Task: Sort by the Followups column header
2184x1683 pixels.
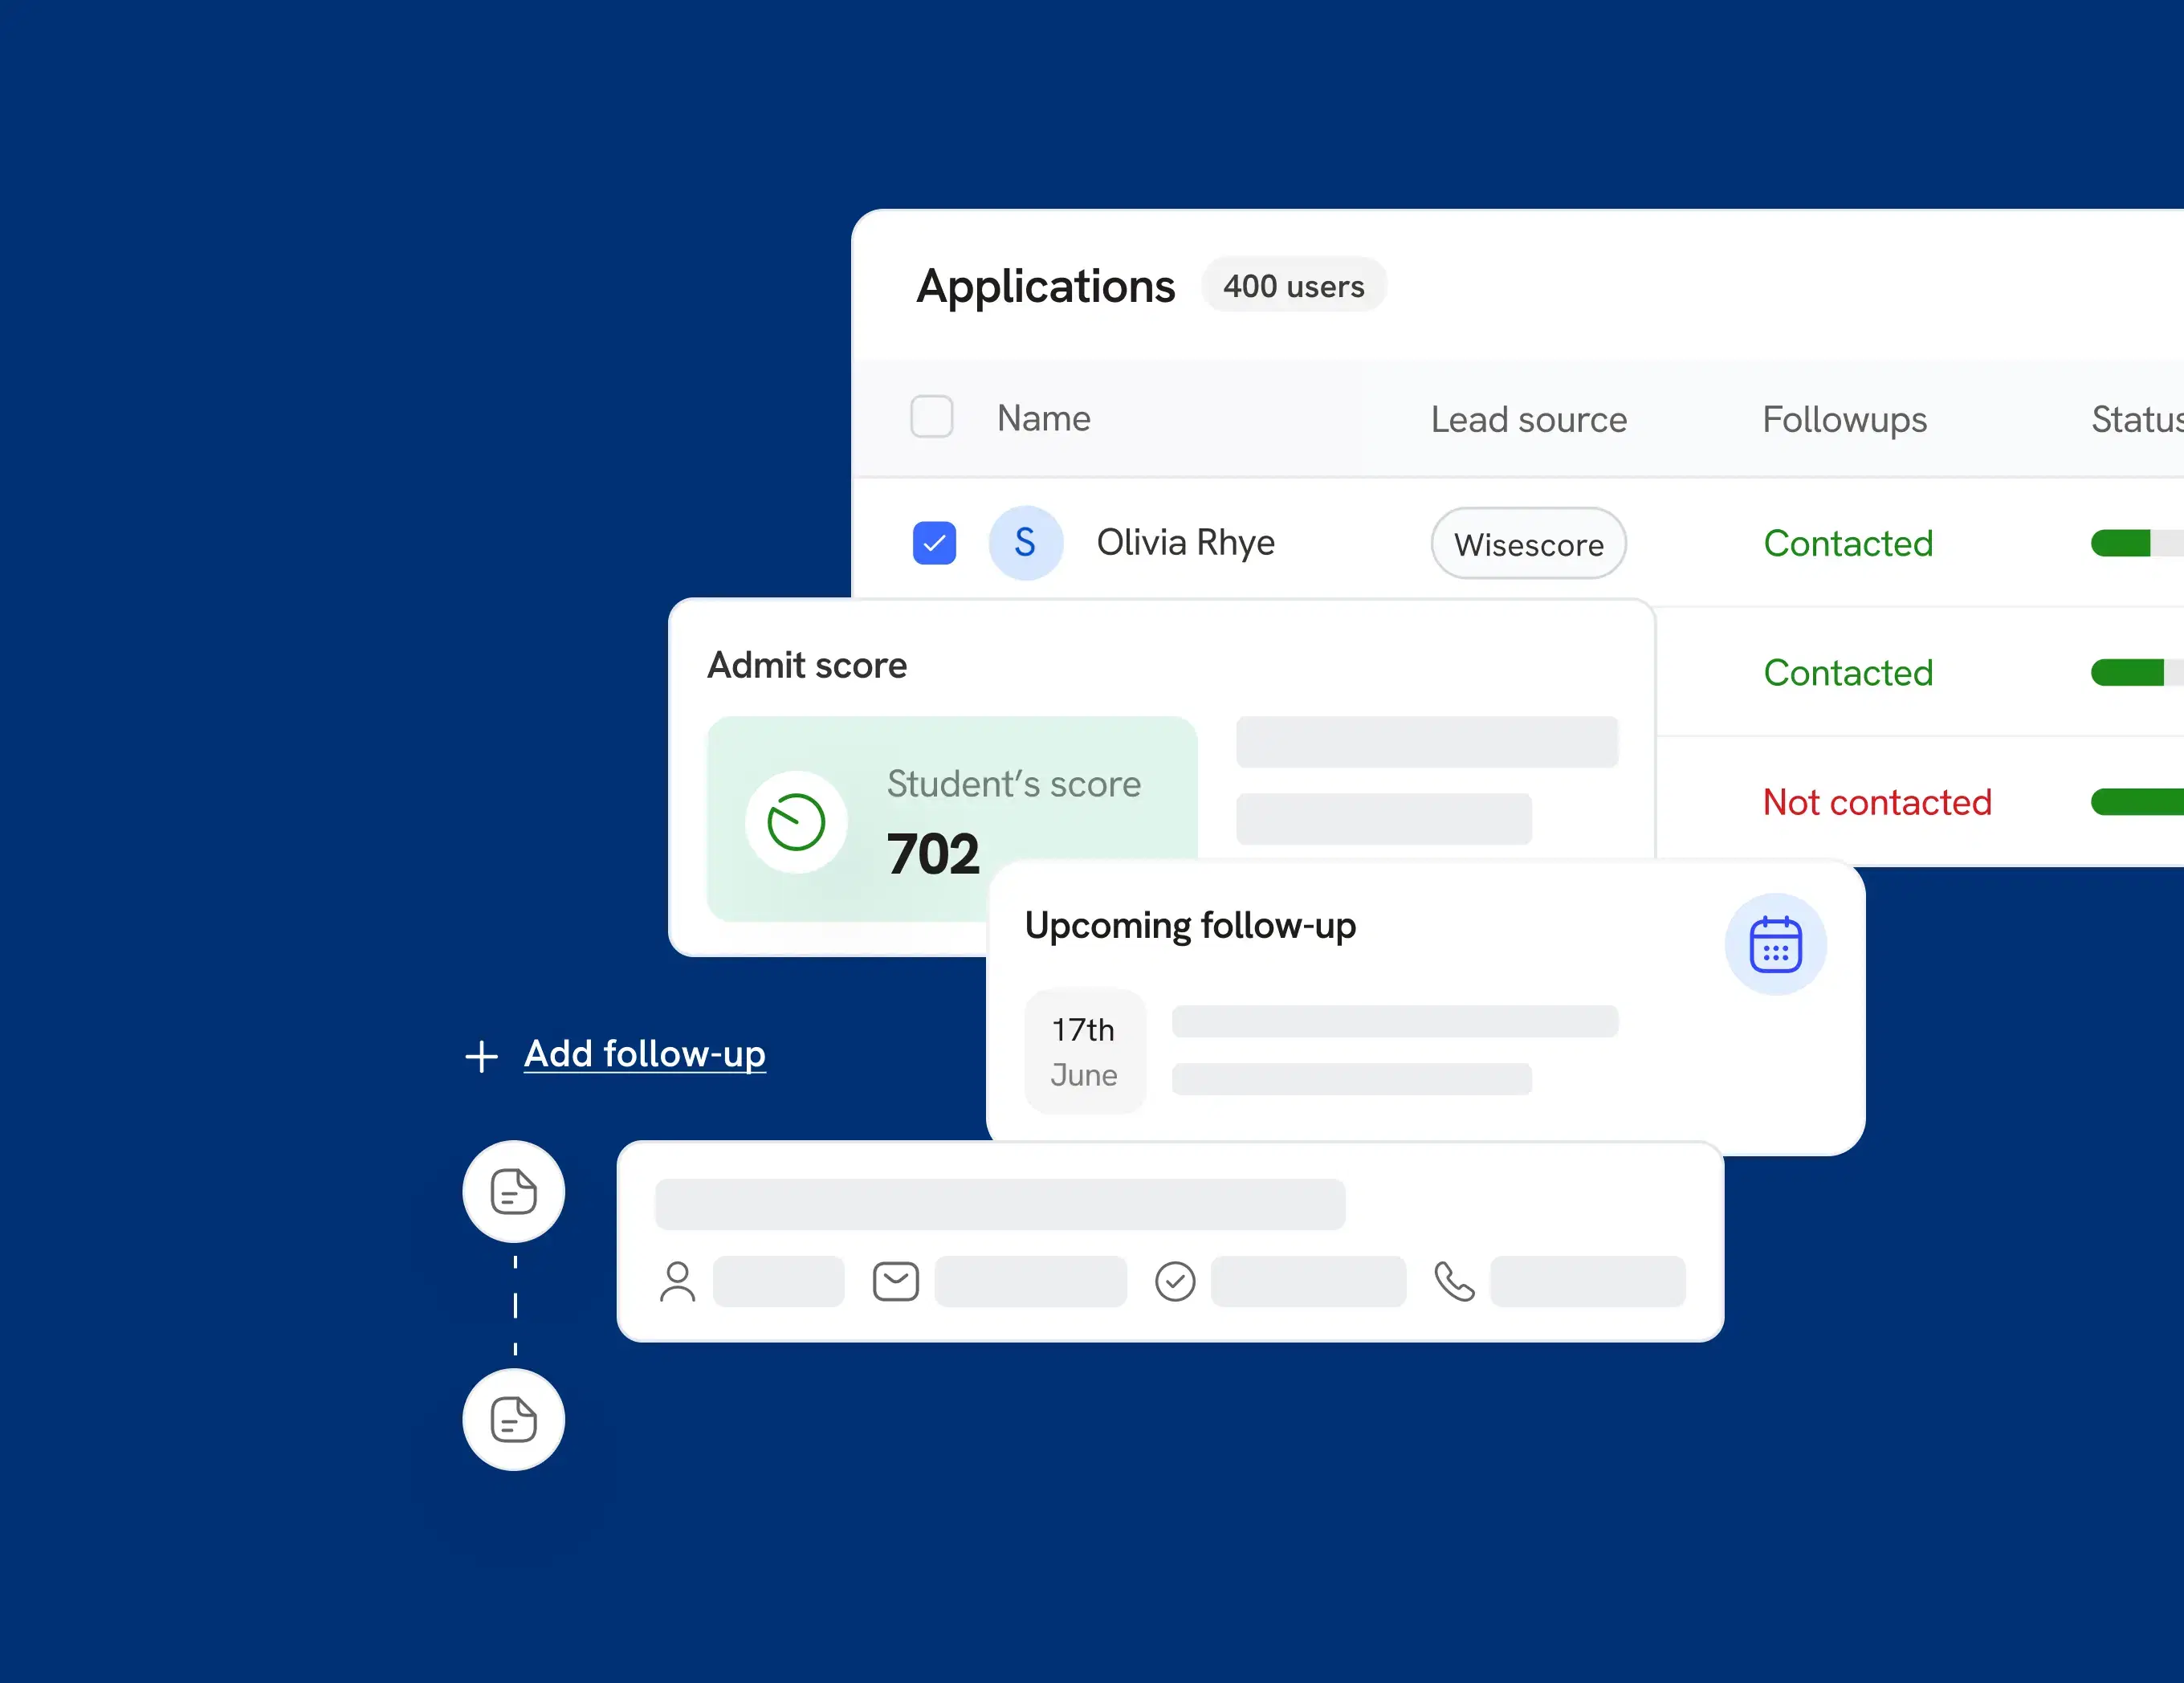Action: [x=1844, y=419]
